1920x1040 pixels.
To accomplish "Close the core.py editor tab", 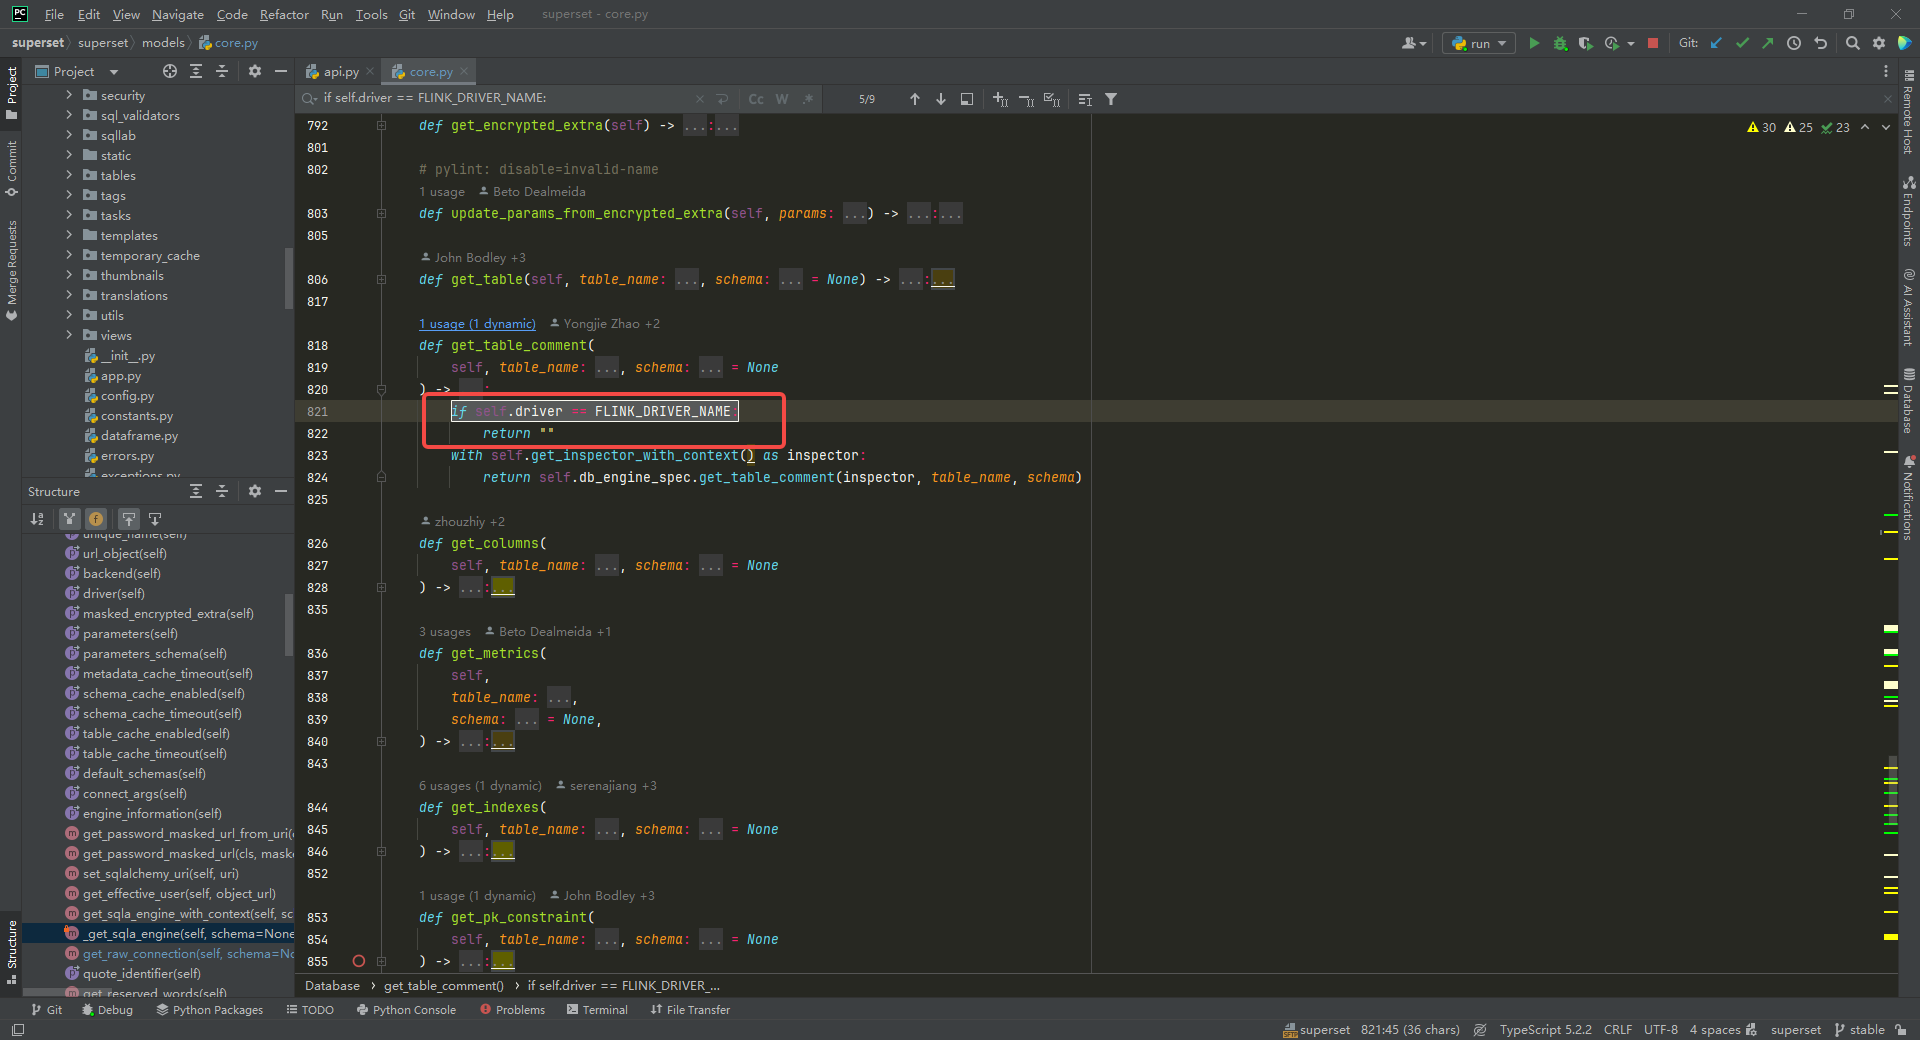I will (x=464, y=71).
